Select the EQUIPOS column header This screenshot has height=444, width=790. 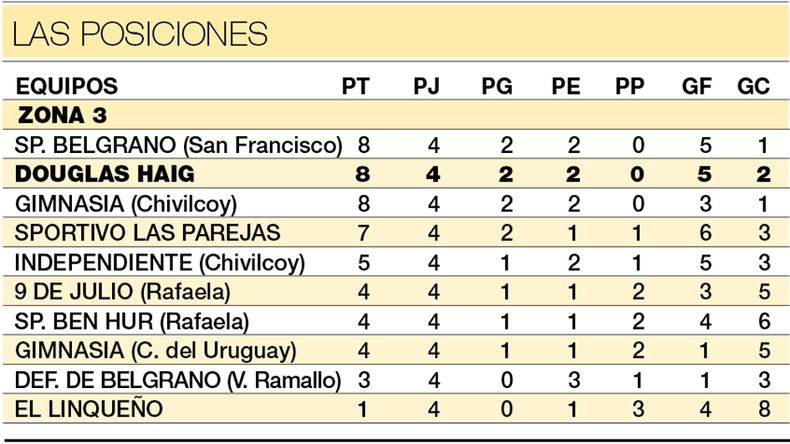click(x=67, y=86)
